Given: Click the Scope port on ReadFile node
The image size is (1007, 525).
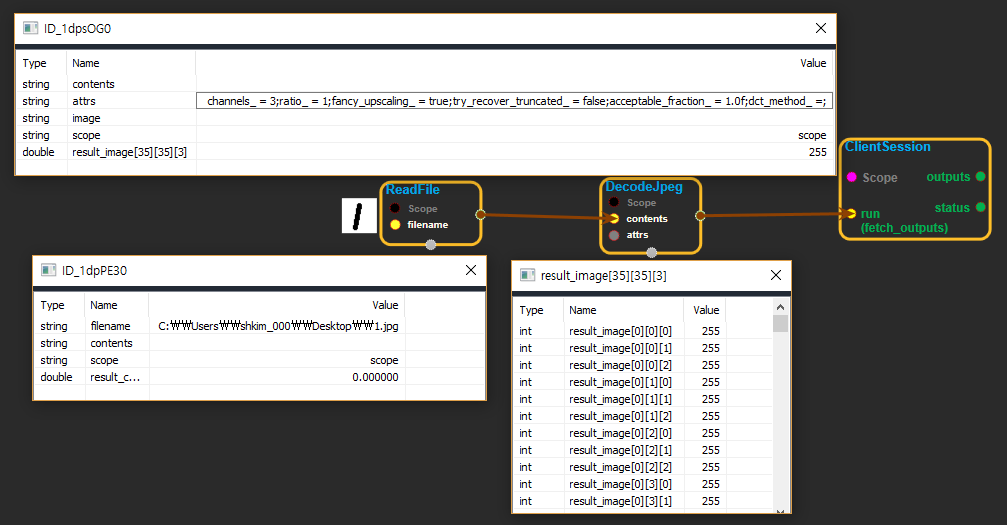Looking at the screenshot, I should [396, 209].
